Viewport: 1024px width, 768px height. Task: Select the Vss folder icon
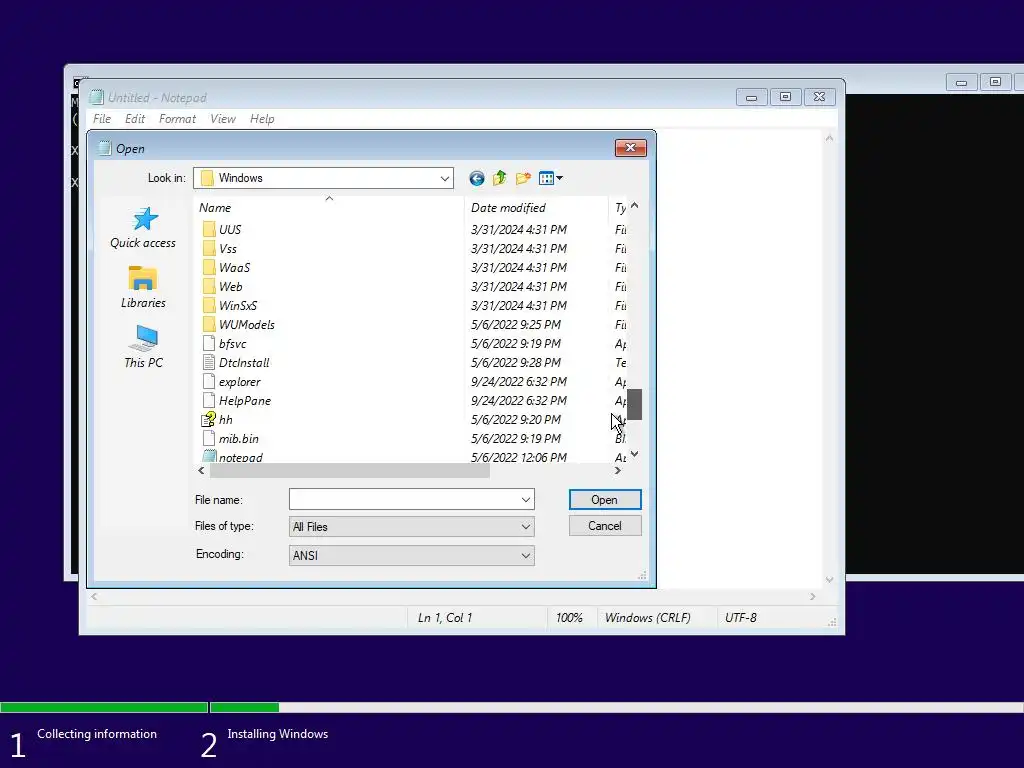pyautogui.click(x=209, y=248)
